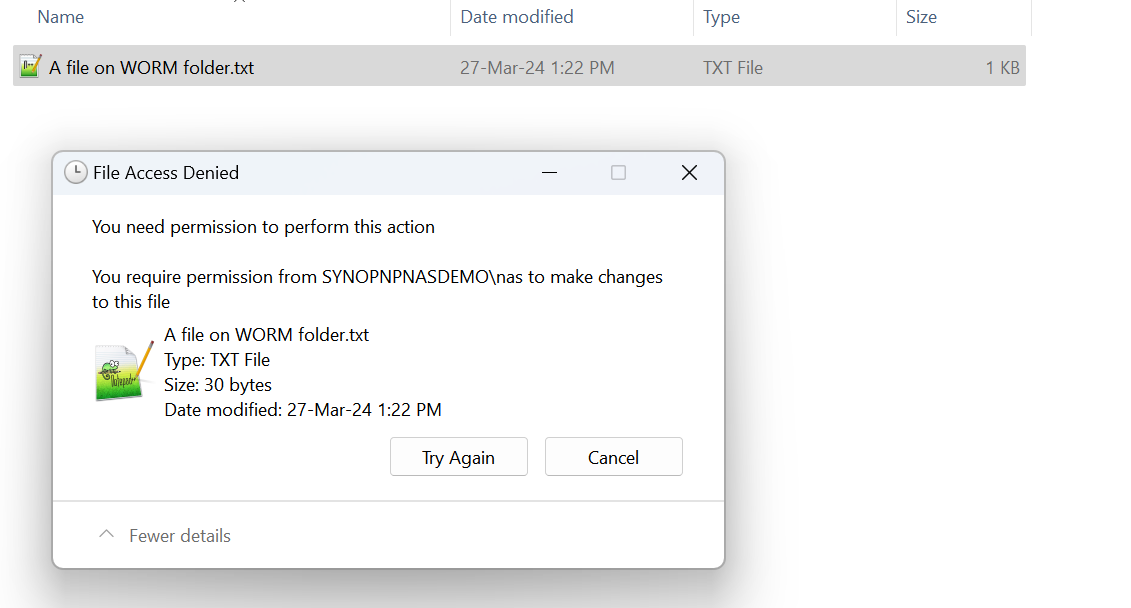Minimize the File Access Denied dialog
Viewport: 1131px width, 608px height.
(x=549, y=172)
